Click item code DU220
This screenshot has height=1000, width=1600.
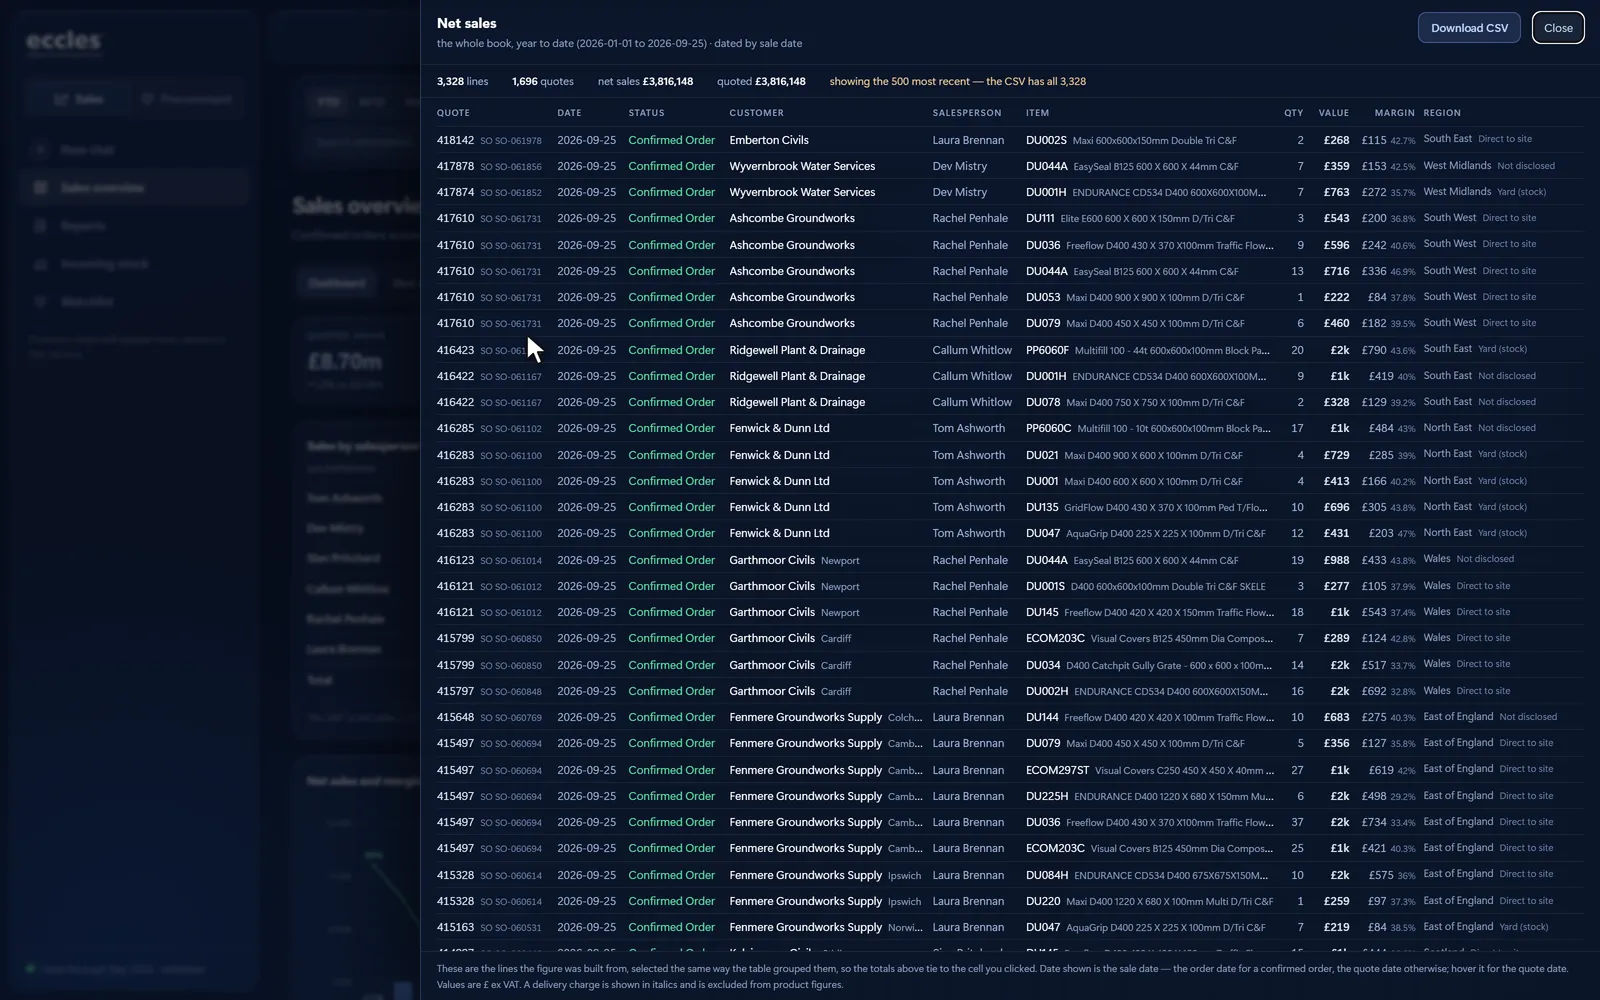coord(1043,901)
